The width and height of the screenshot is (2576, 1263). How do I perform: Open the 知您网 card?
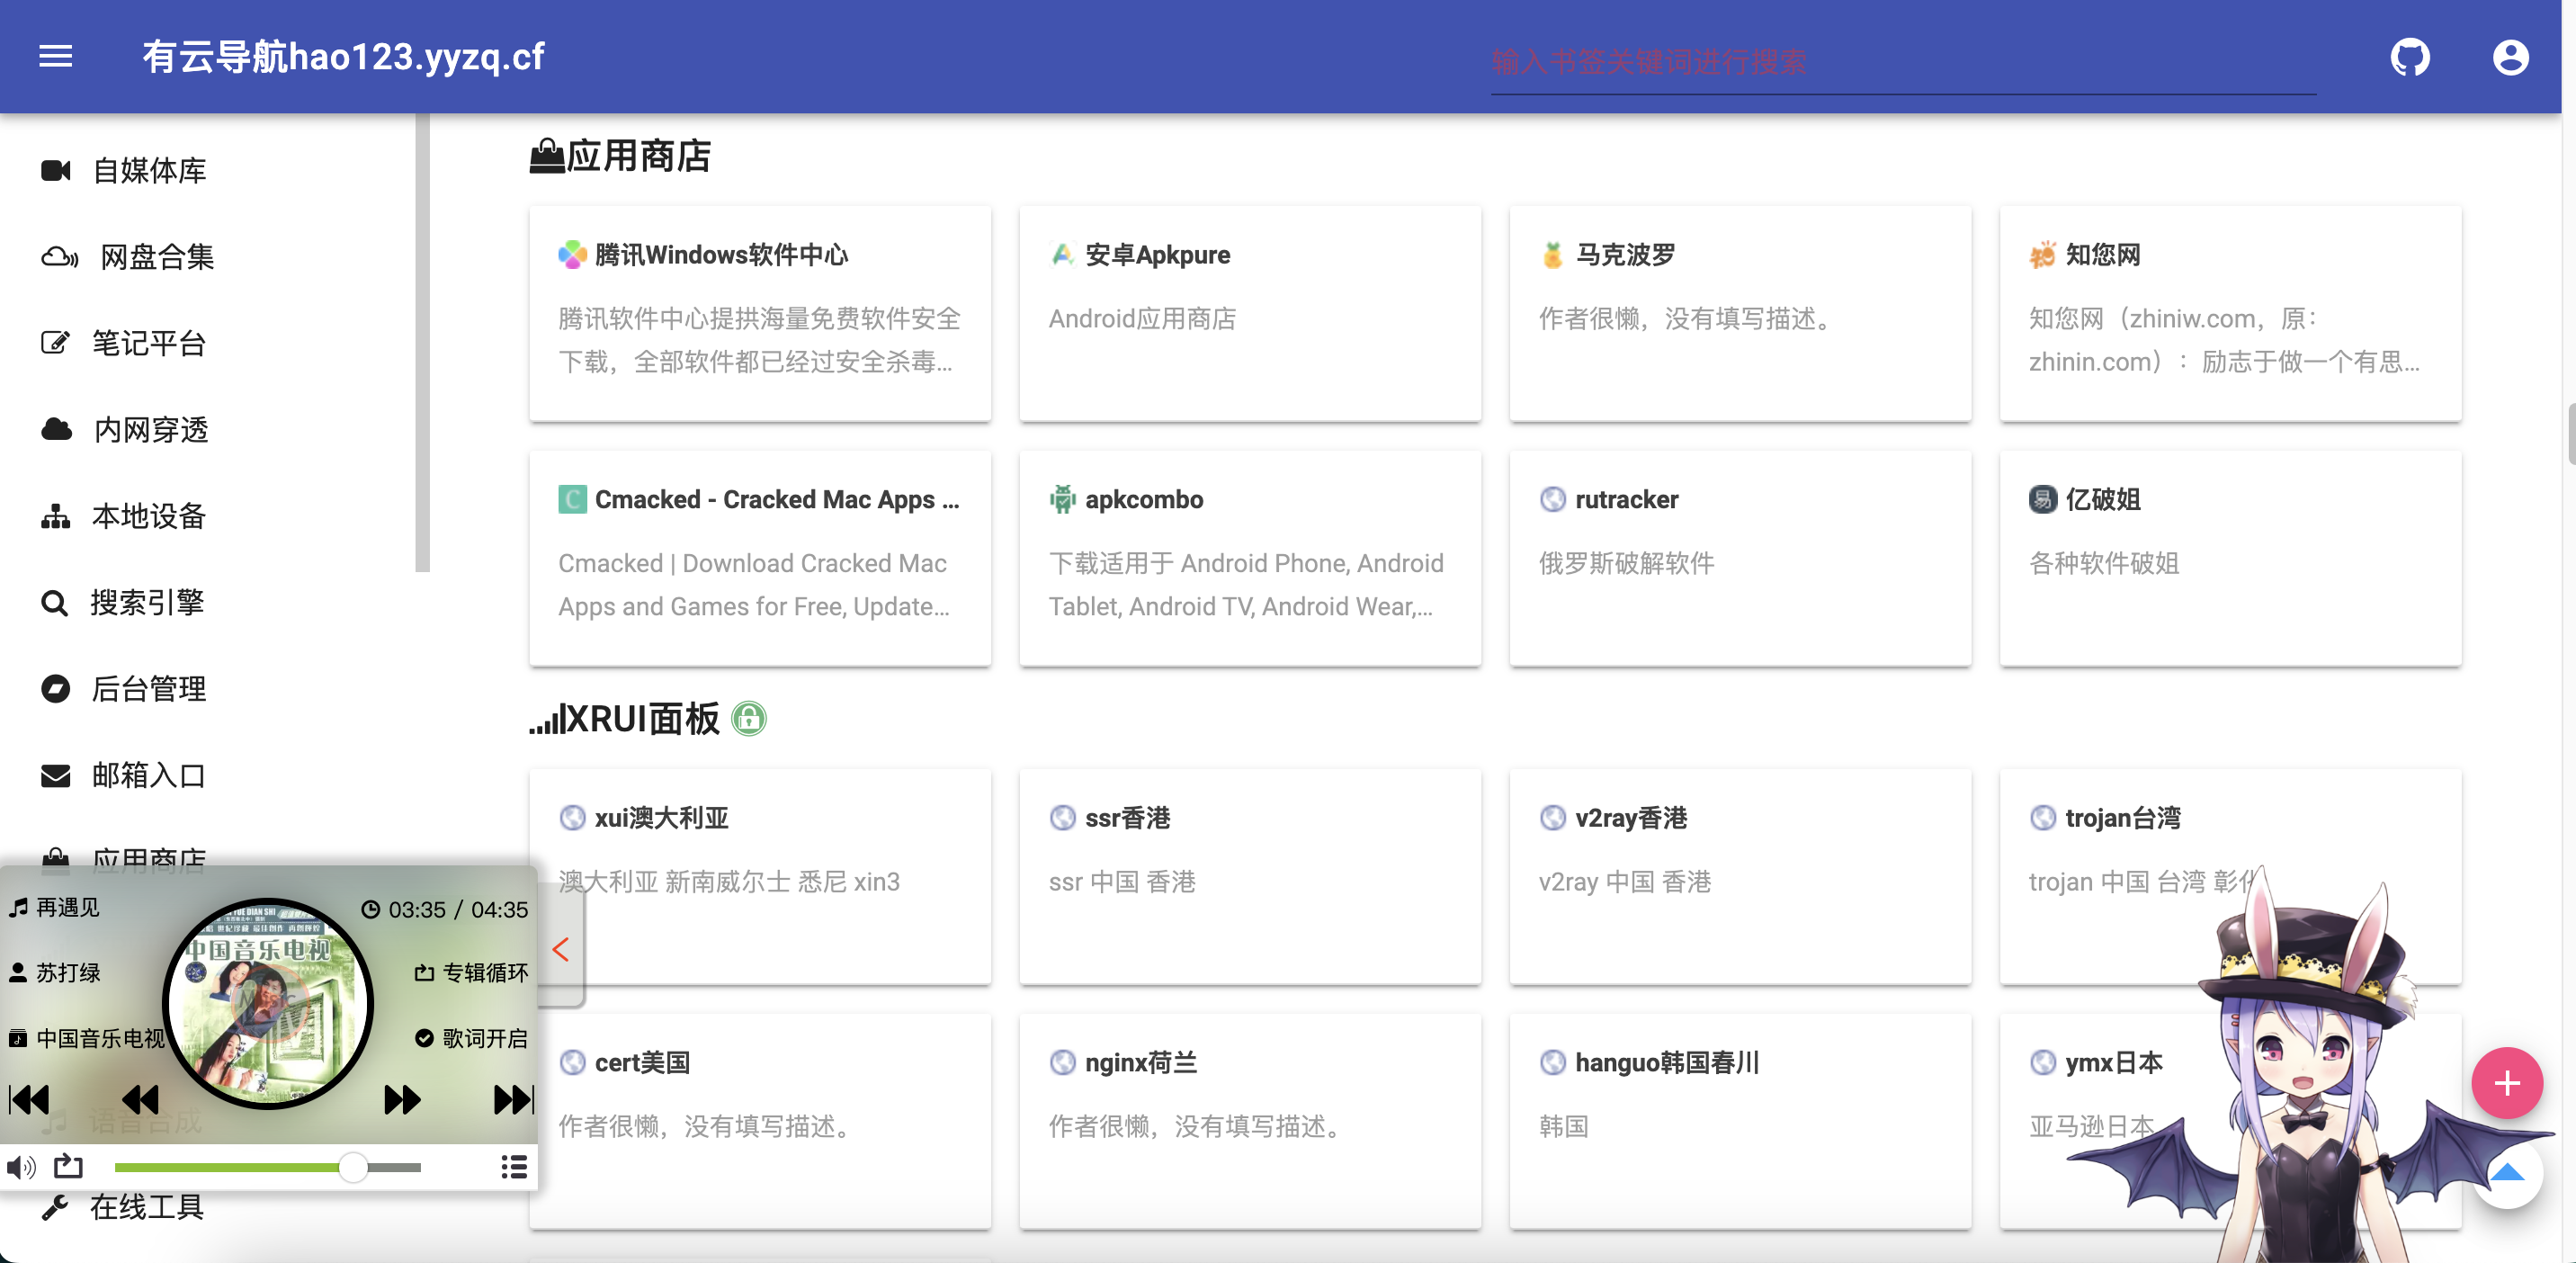[x=2230, y=314]
